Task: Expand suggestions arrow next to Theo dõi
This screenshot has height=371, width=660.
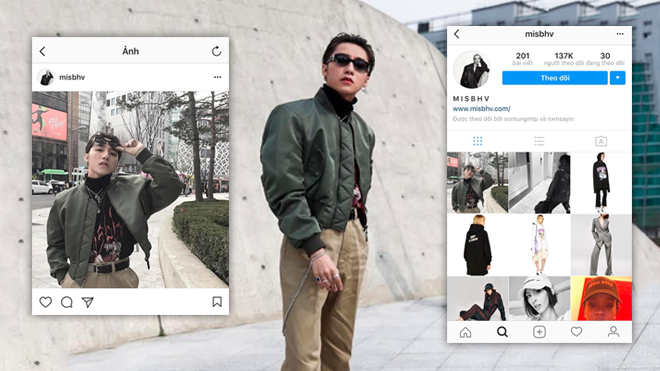Action: click(617, 78)
